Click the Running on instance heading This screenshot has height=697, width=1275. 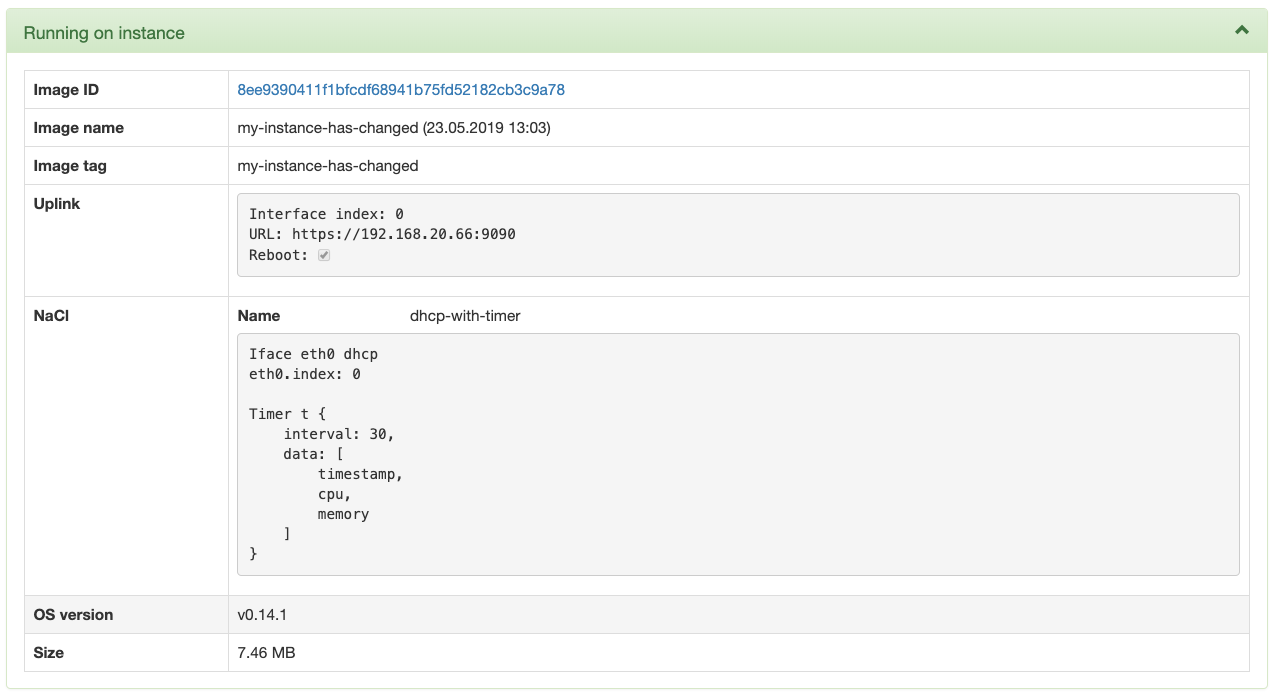(104, 33)
